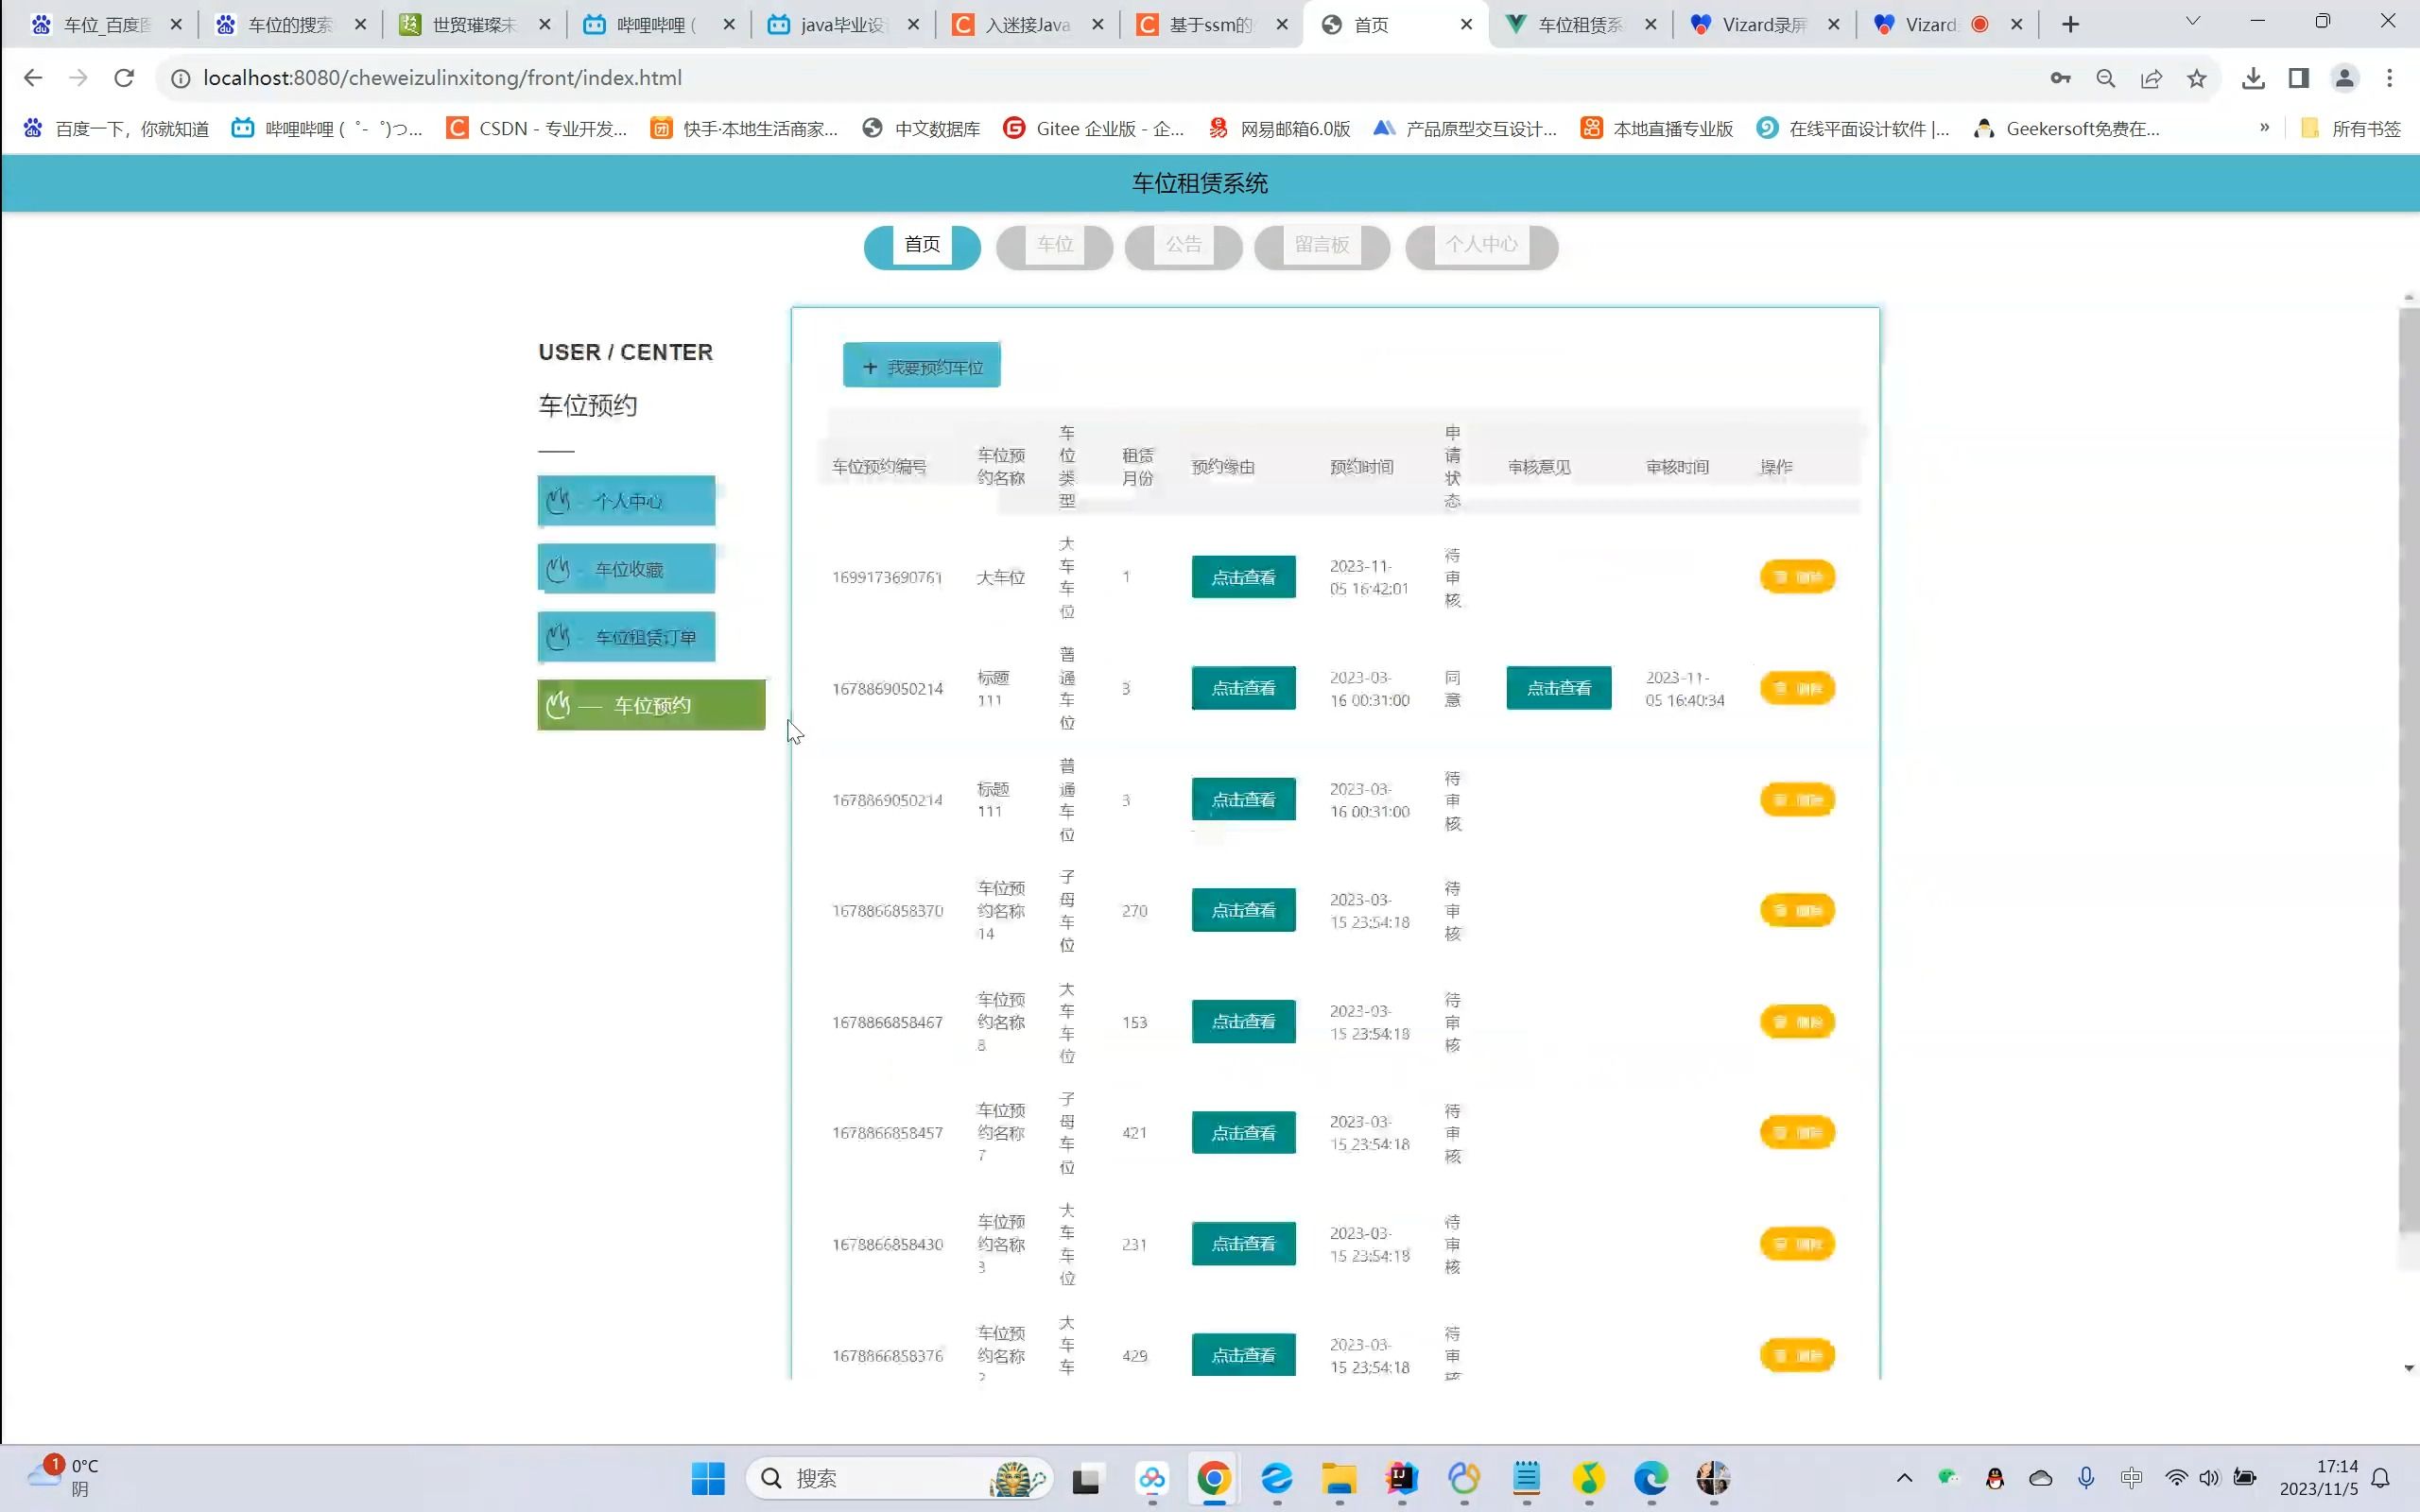The height and width of the screenshot is (1512, 2420).
Task: Expand hidden bookmarks double-chevron
Action: 2264,128
